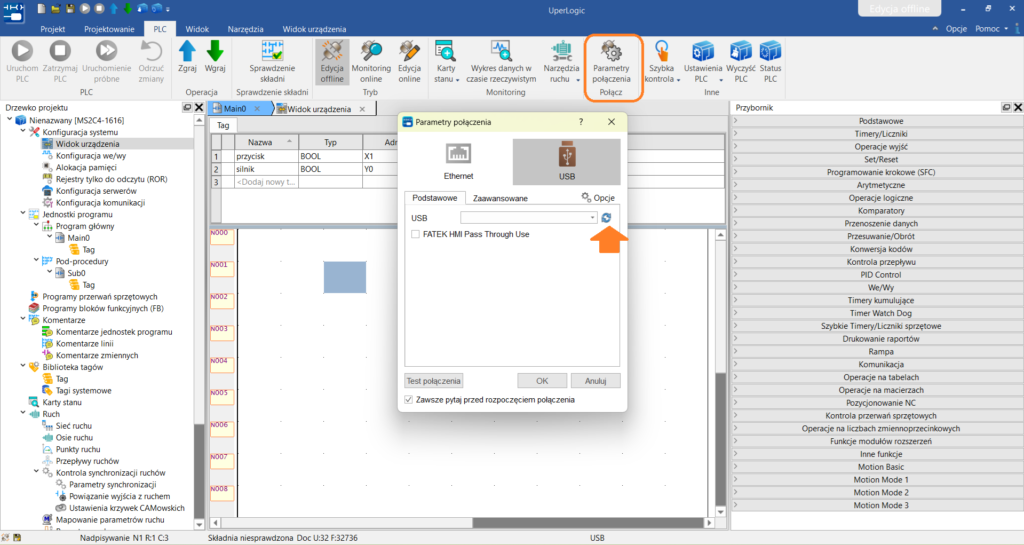Open Wykres danych w czasie rzeczywistym
1024x545 pixels.
(501, 61)
